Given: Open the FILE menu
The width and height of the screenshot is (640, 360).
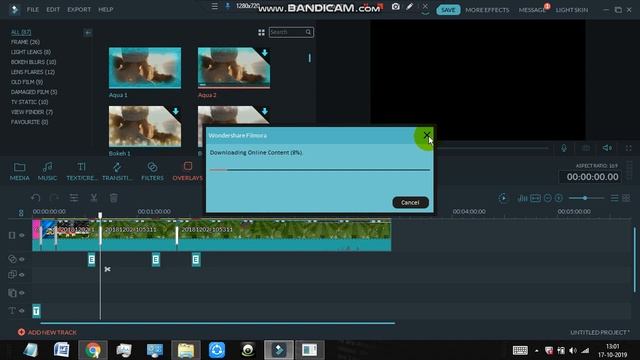Looking at the screenshot, I should click(33, 9).
